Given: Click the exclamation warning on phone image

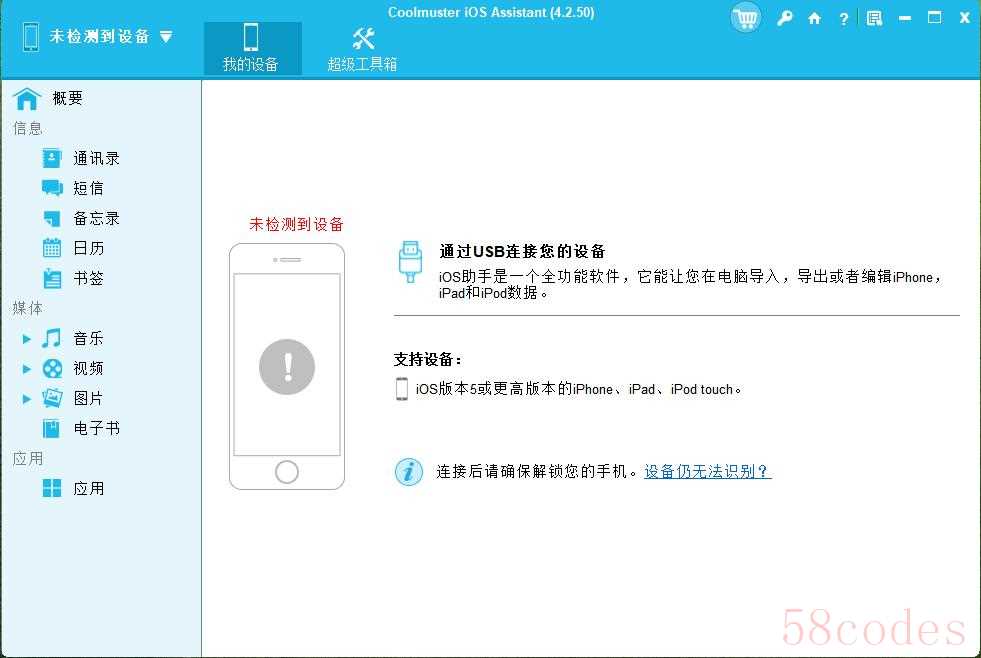Looking at the screenshot, I should 287,367.
